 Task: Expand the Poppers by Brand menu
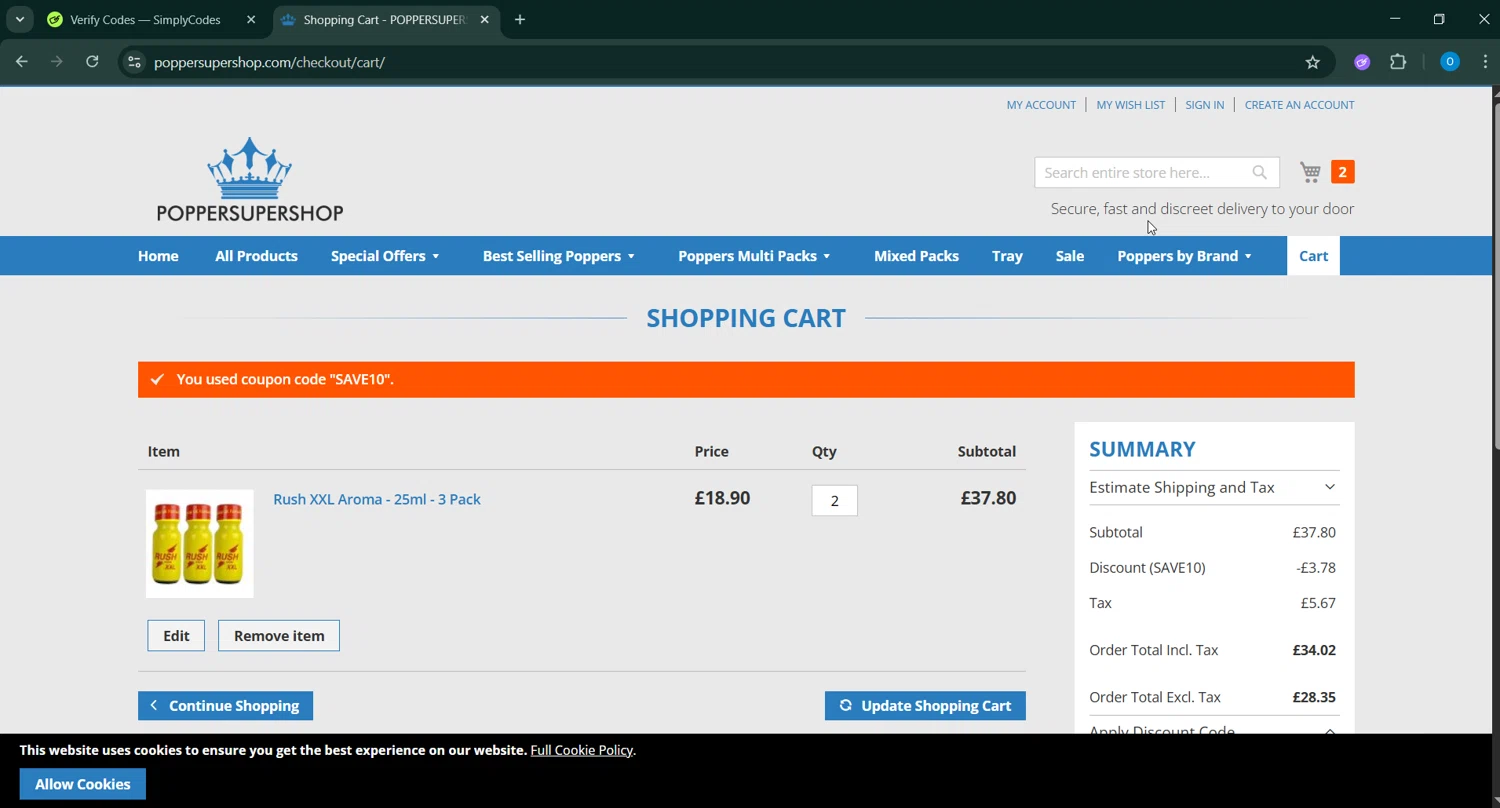(1185, 256)
